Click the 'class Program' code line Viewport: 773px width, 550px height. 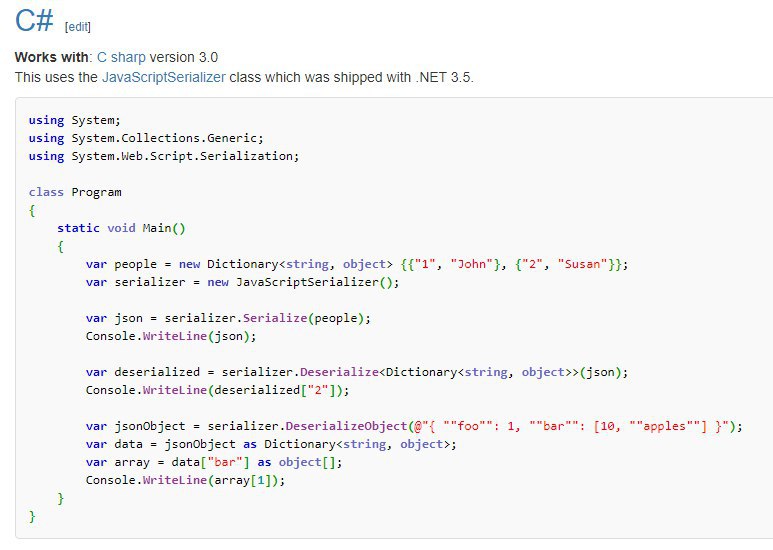(75, 192)
